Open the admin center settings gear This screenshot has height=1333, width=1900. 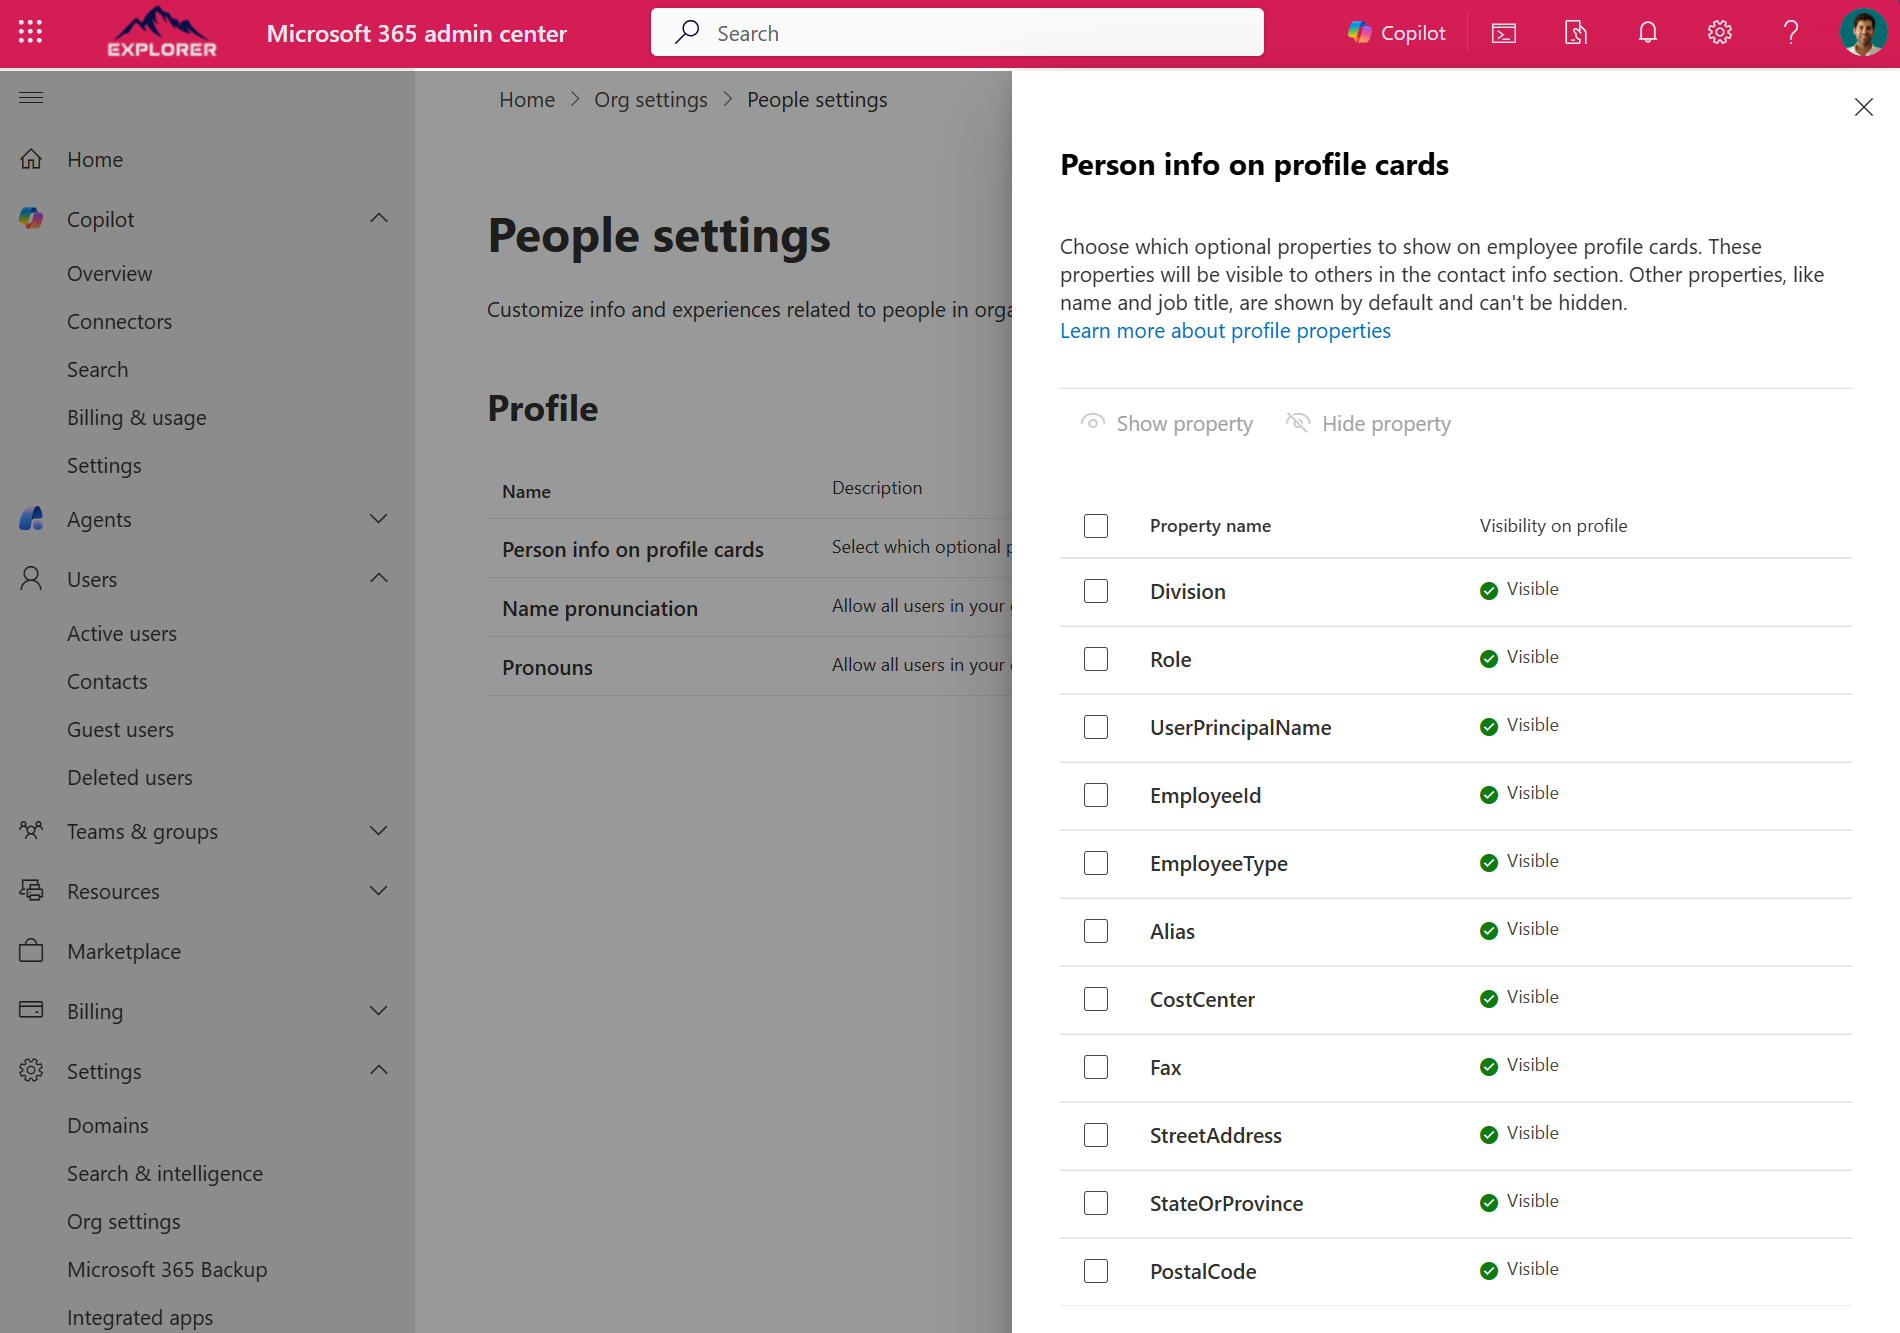1719,32
